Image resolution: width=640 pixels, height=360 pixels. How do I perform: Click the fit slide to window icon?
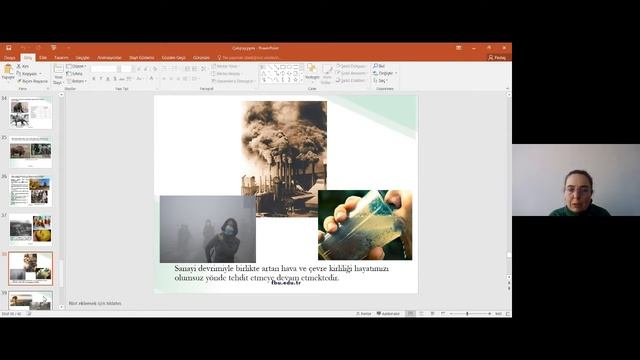[508, 314]
